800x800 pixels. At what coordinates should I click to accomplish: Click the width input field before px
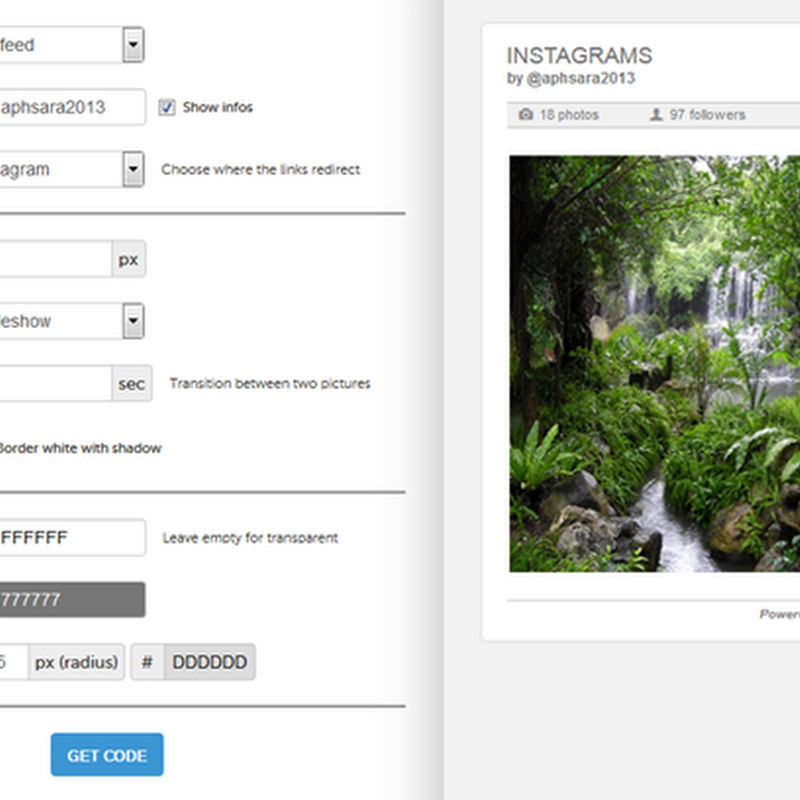tap(56, 259)
